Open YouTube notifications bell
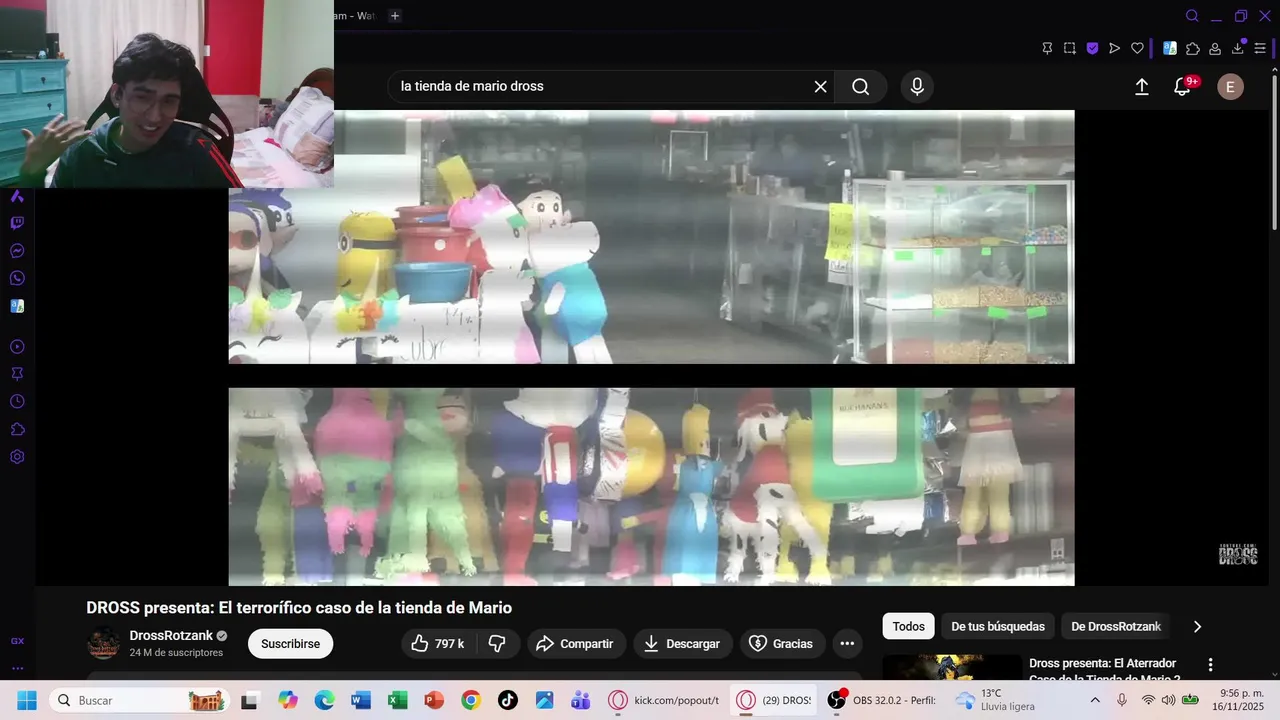 click(1183, 87)
